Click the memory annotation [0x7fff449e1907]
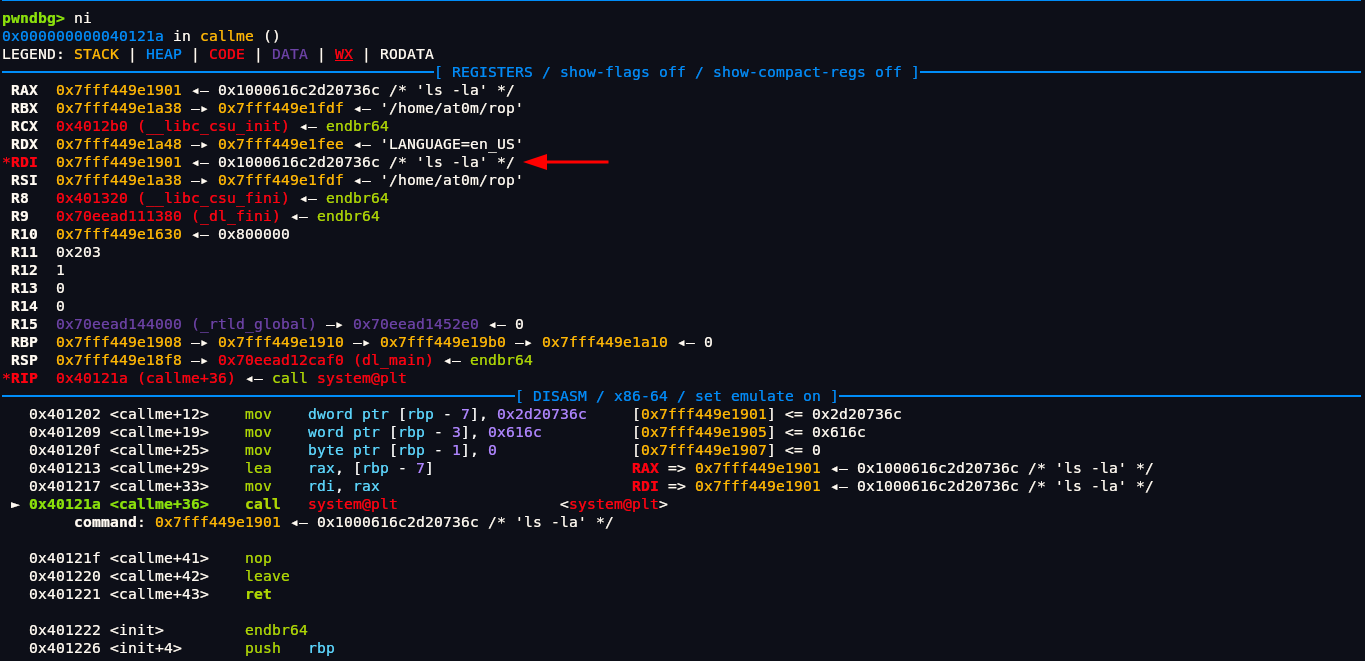The image size is (1365, 661). [x=704, y=450]
